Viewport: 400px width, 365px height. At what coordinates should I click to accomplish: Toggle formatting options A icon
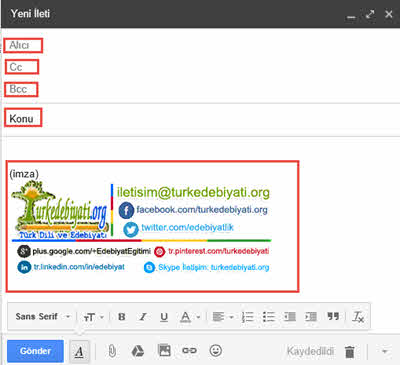coord(79,351)
